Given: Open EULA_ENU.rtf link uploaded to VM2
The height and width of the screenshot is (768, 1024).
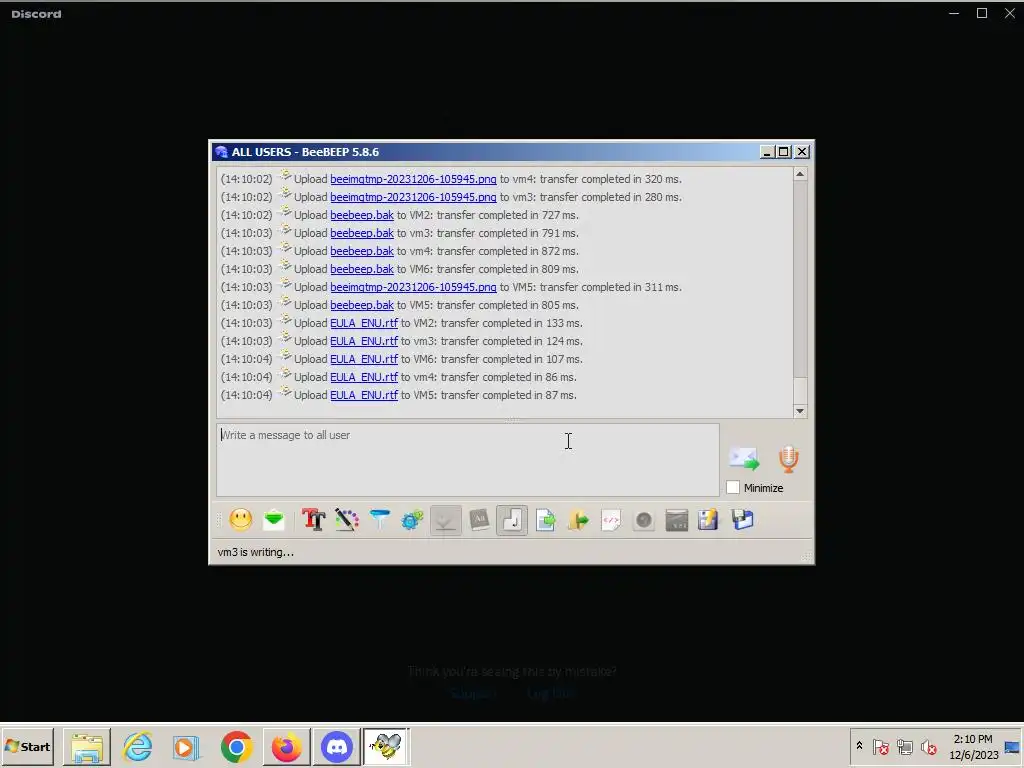Looking at the screenshot, I should pyautogui.click(x=364, y=323).
